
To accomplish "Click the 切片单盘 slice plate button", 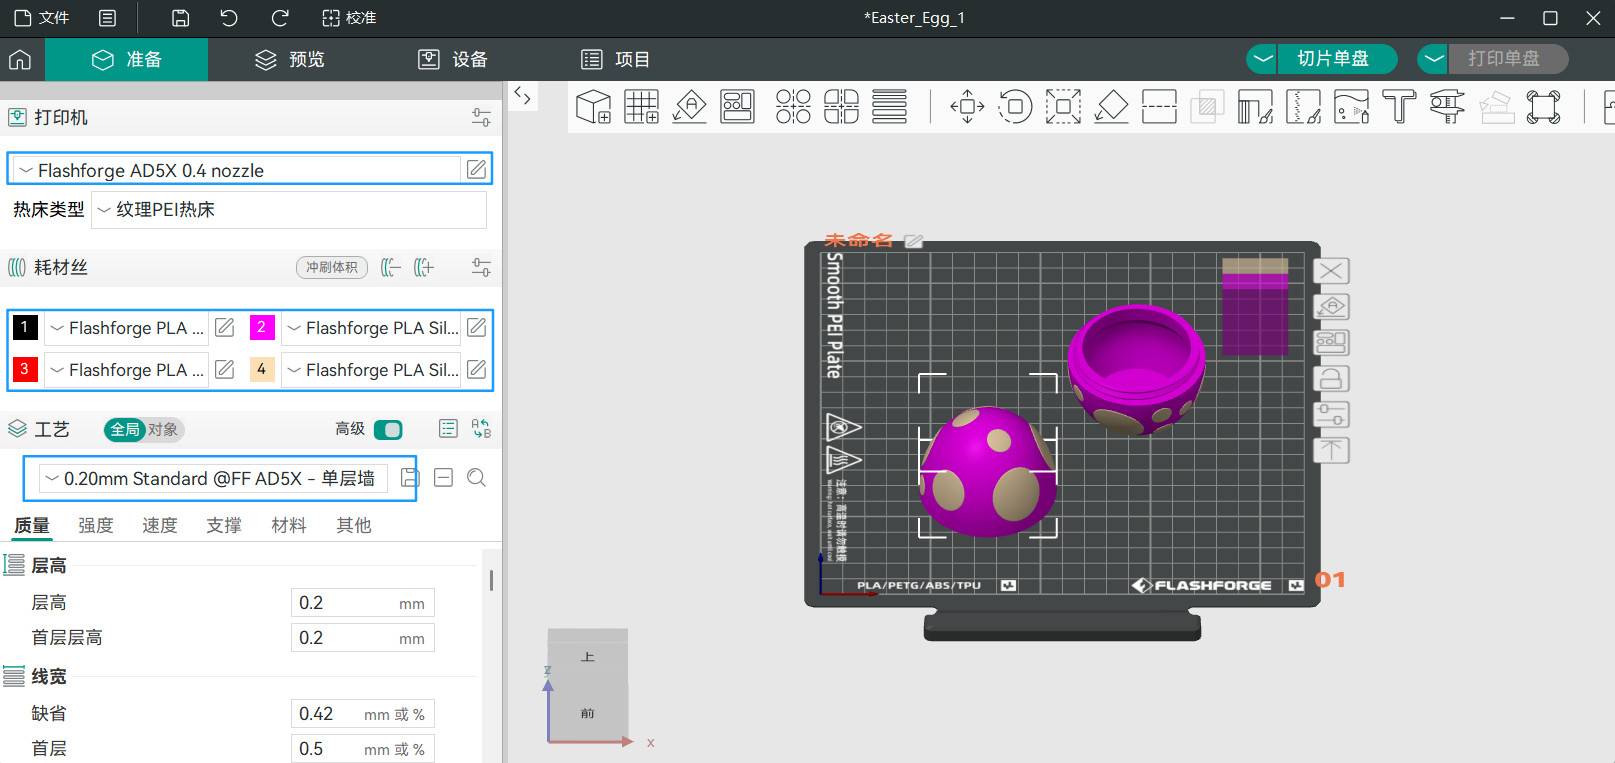I will pos(1333,59).
